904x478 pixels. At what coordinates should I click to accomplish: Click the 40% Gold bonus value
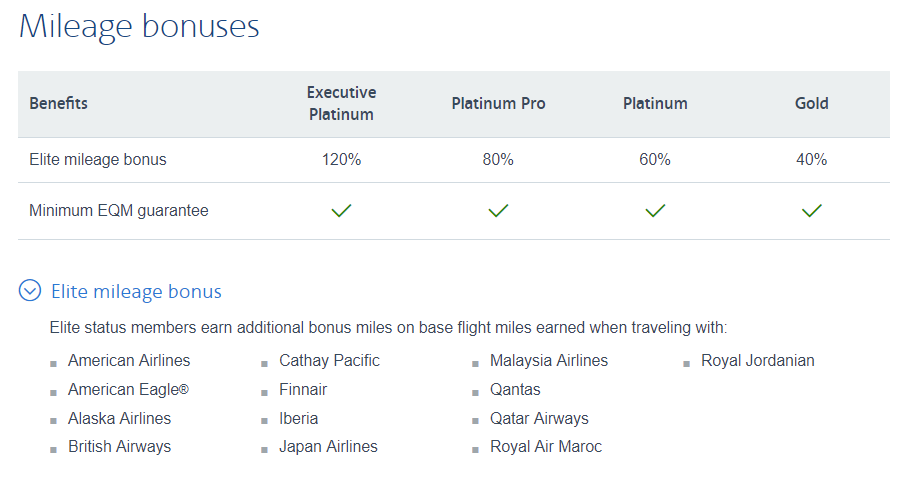812,160
